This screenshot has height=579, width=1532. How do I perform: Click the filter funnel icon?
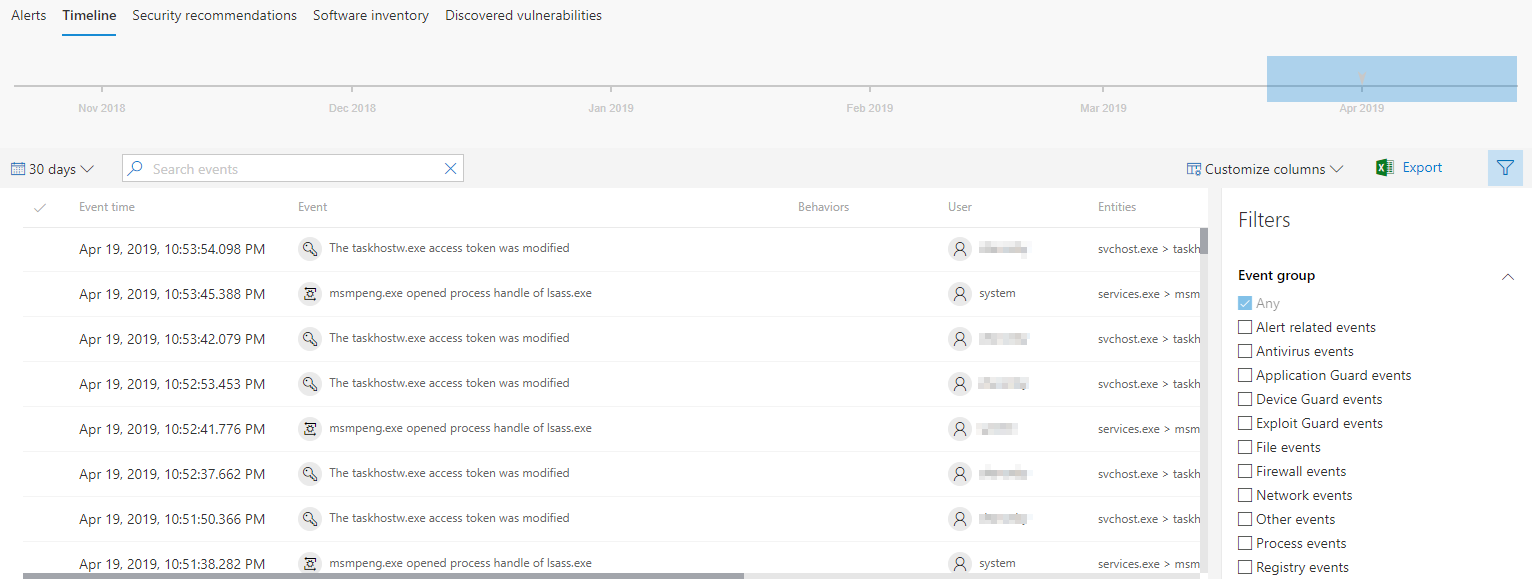(x=1505, y=169)
